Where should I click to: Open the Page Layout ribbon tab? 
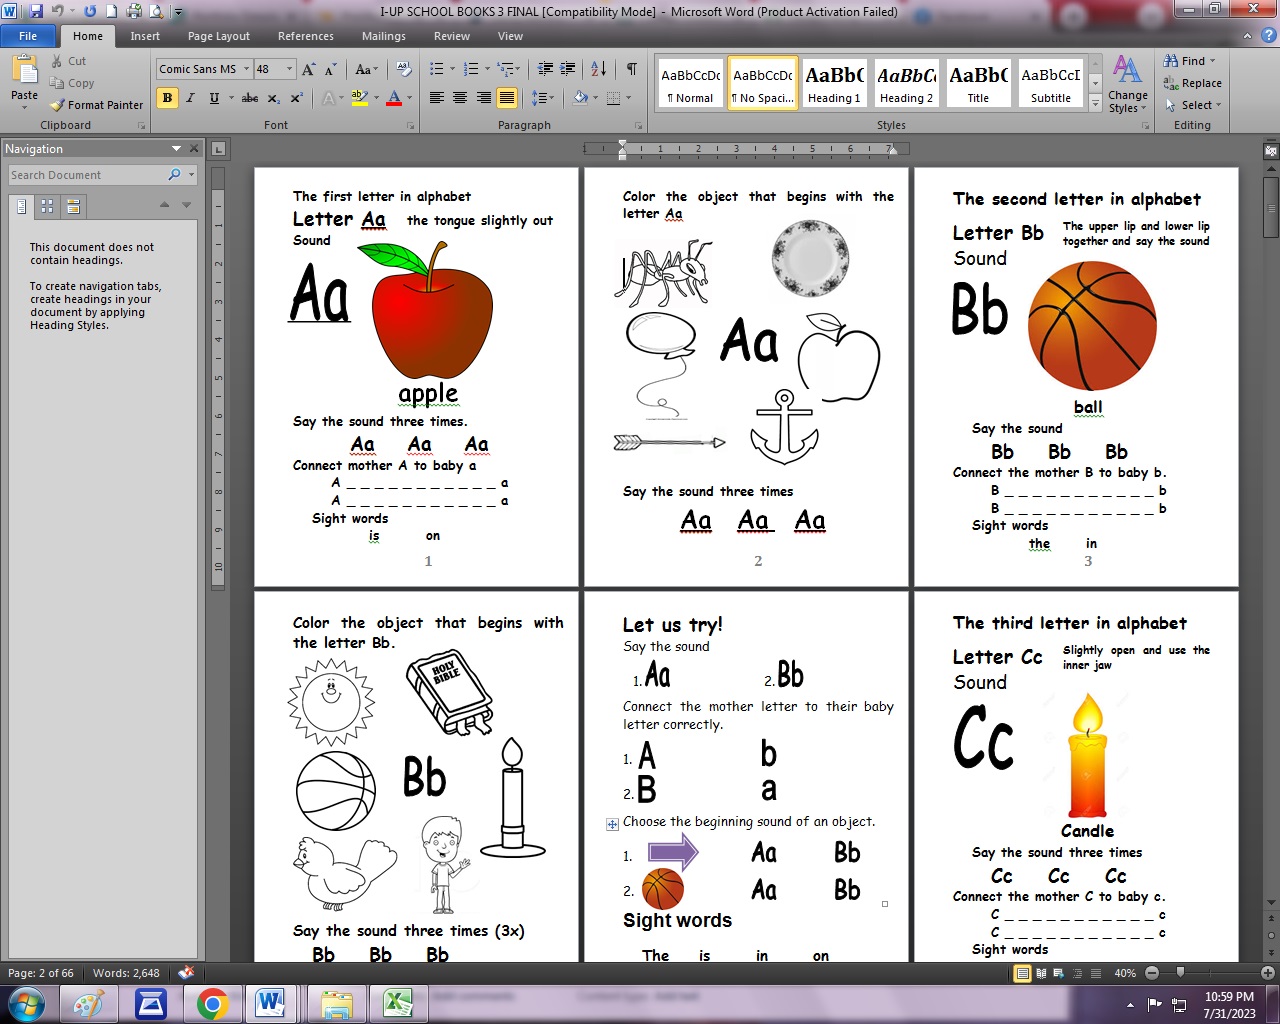pyautogui.click(x=218, y=36)
